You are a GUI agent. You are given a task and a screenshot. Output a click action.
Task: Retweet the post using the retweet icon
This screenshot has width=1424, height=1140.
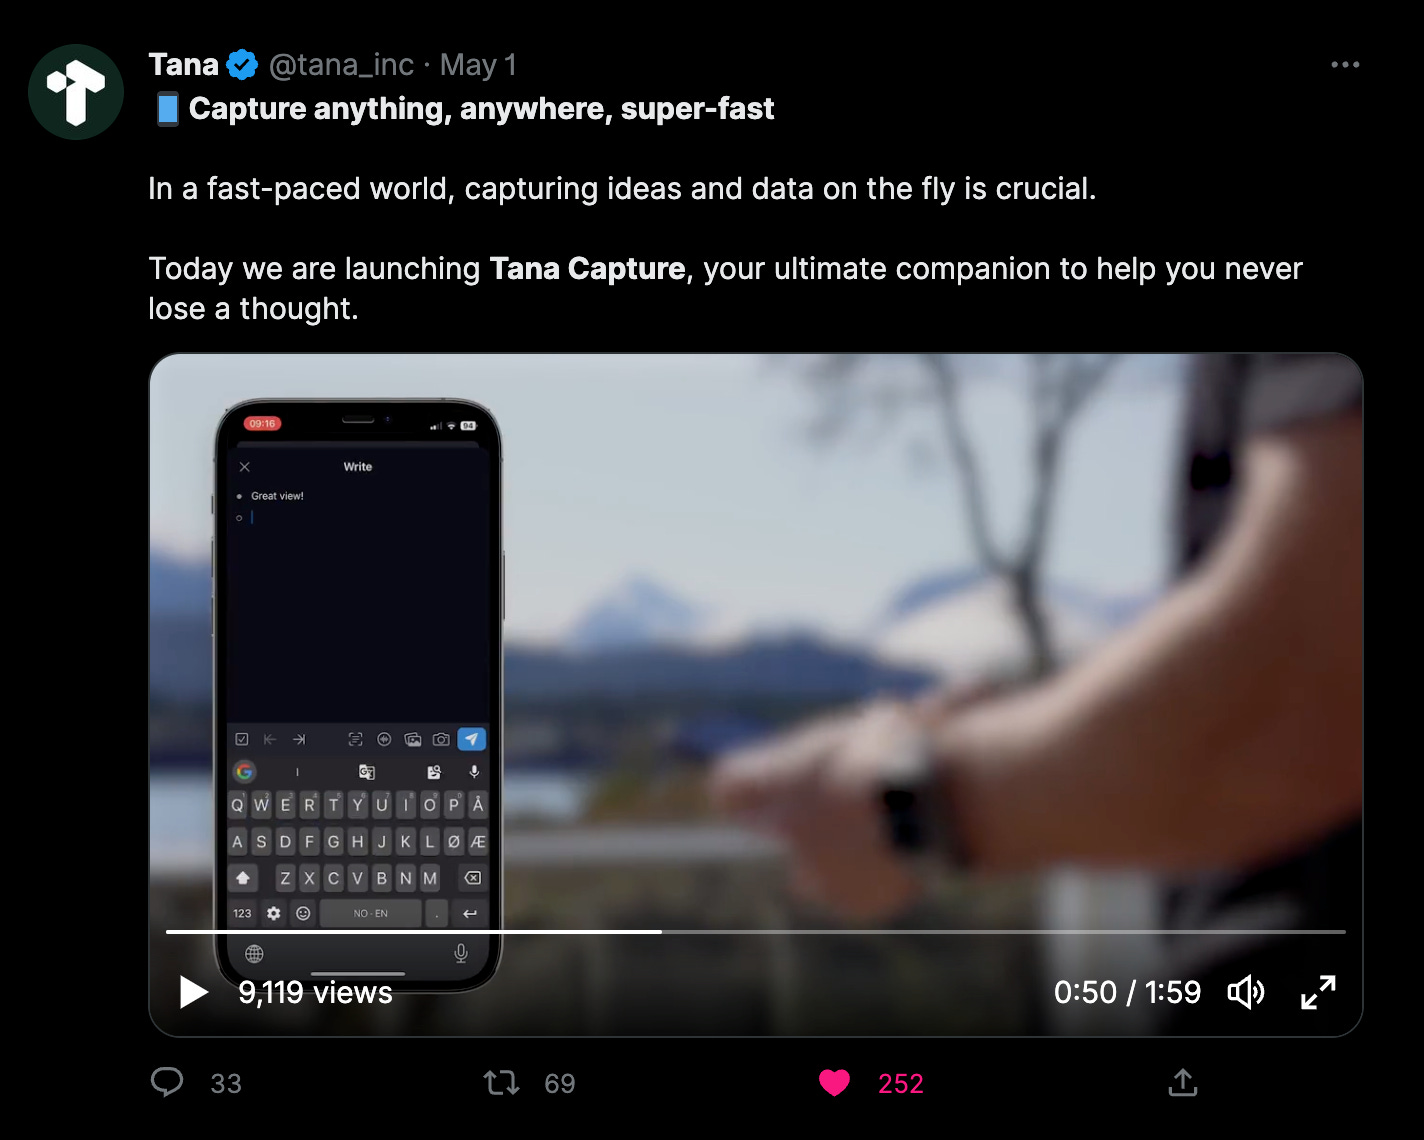(x=501, y=1083)
